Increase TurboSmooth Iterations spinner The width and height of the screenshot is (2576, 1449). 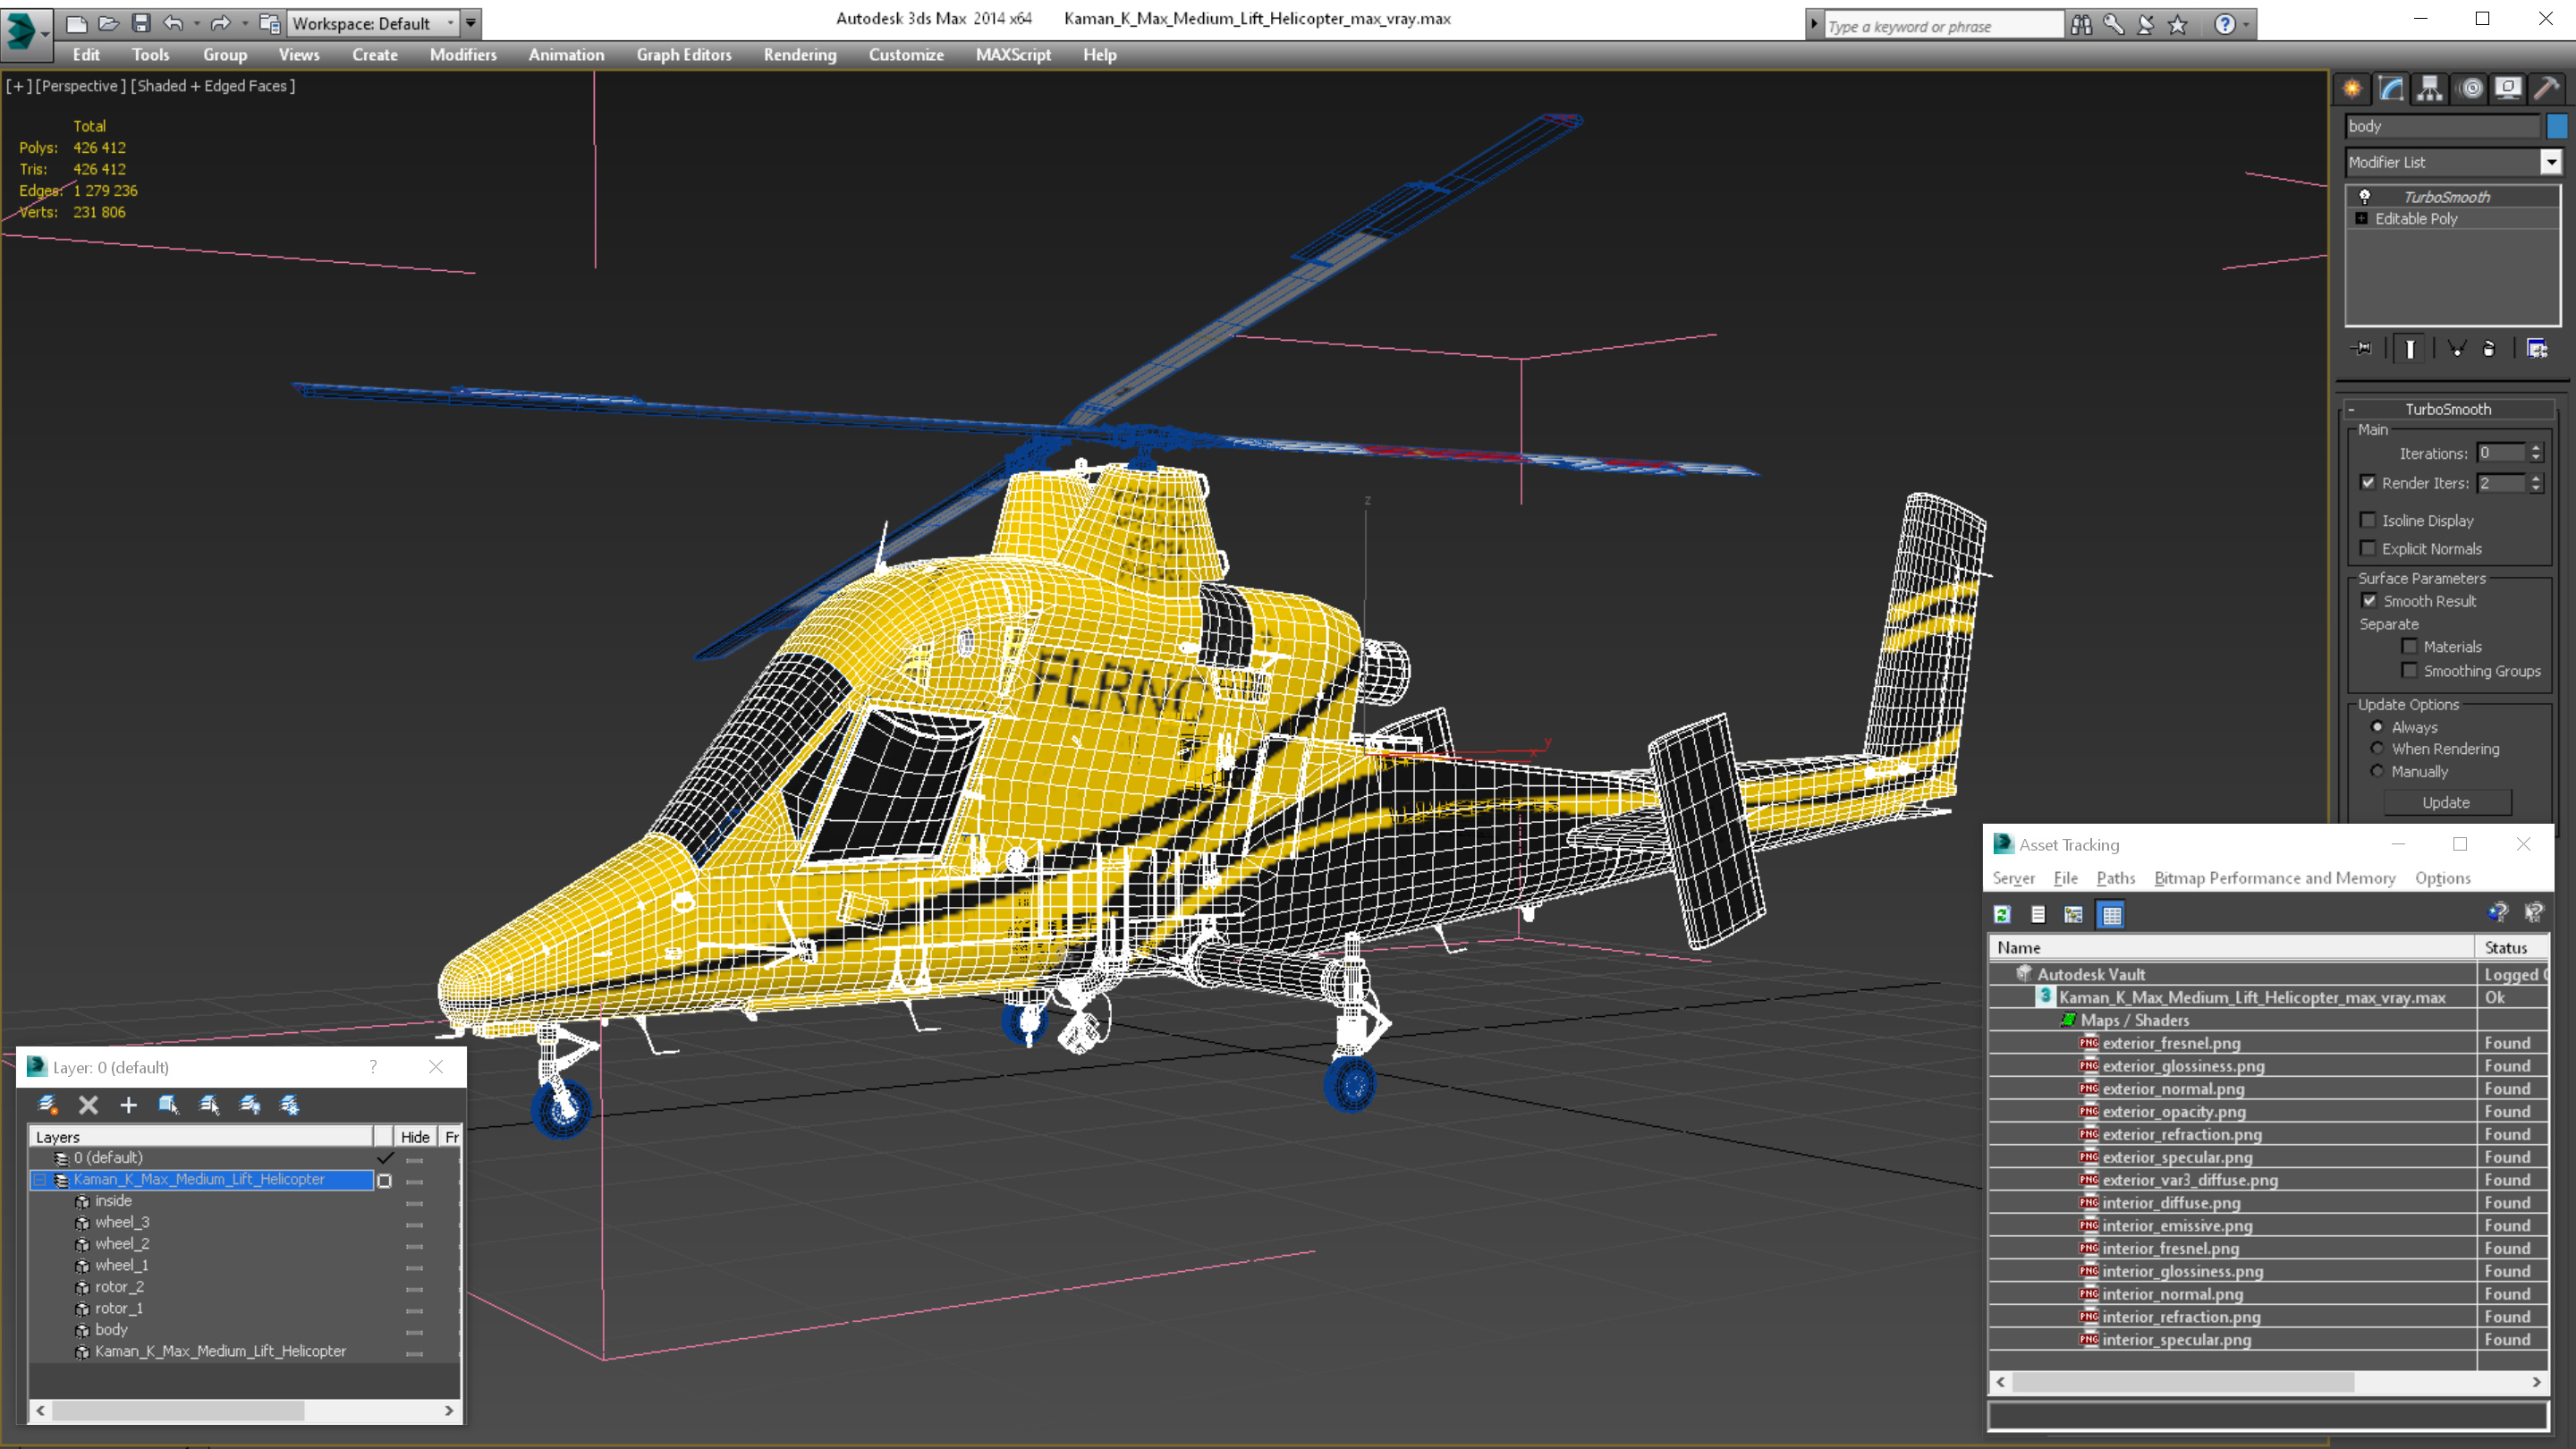(2537, 449)
